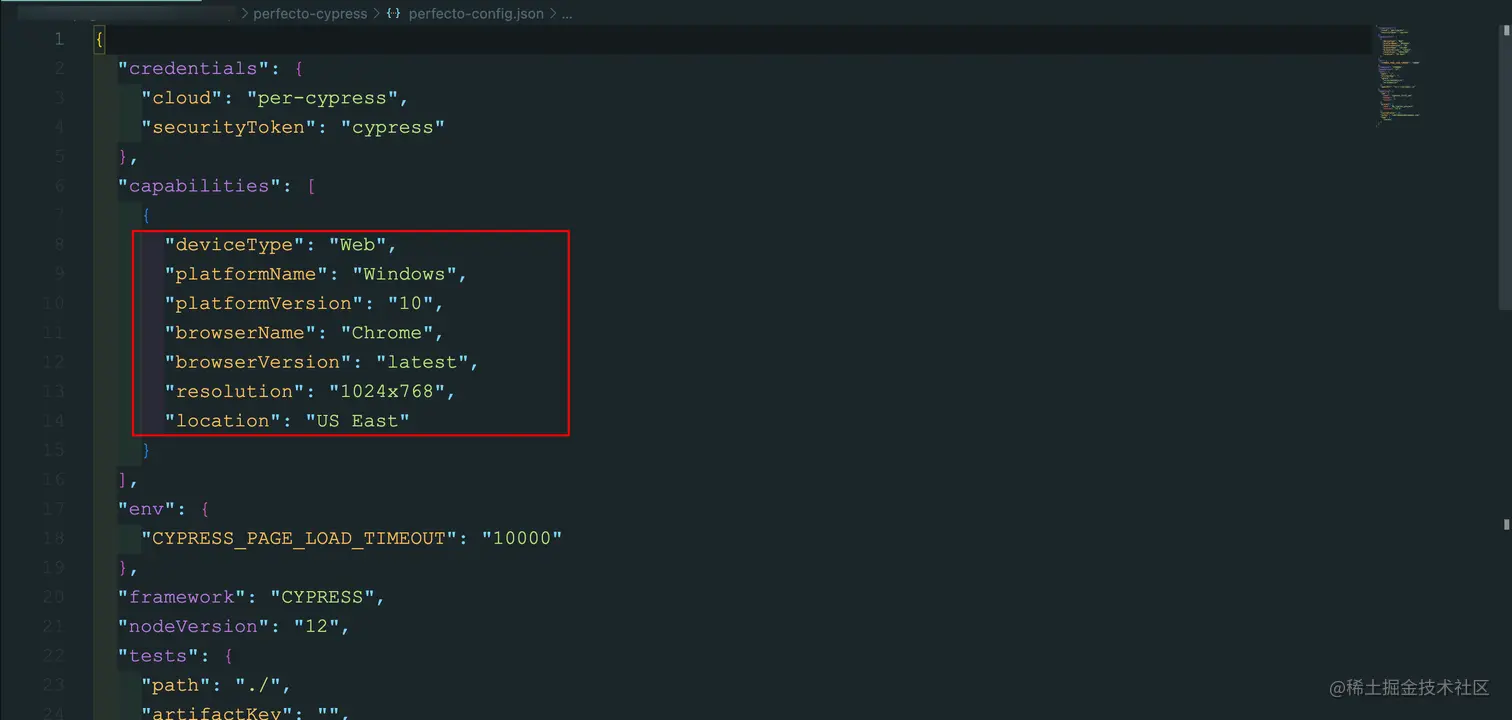The width and height of the screenshot is (1512, 720).
Task: Click the JSON braces icon in the breadcrumb
Action: point(393,15)
